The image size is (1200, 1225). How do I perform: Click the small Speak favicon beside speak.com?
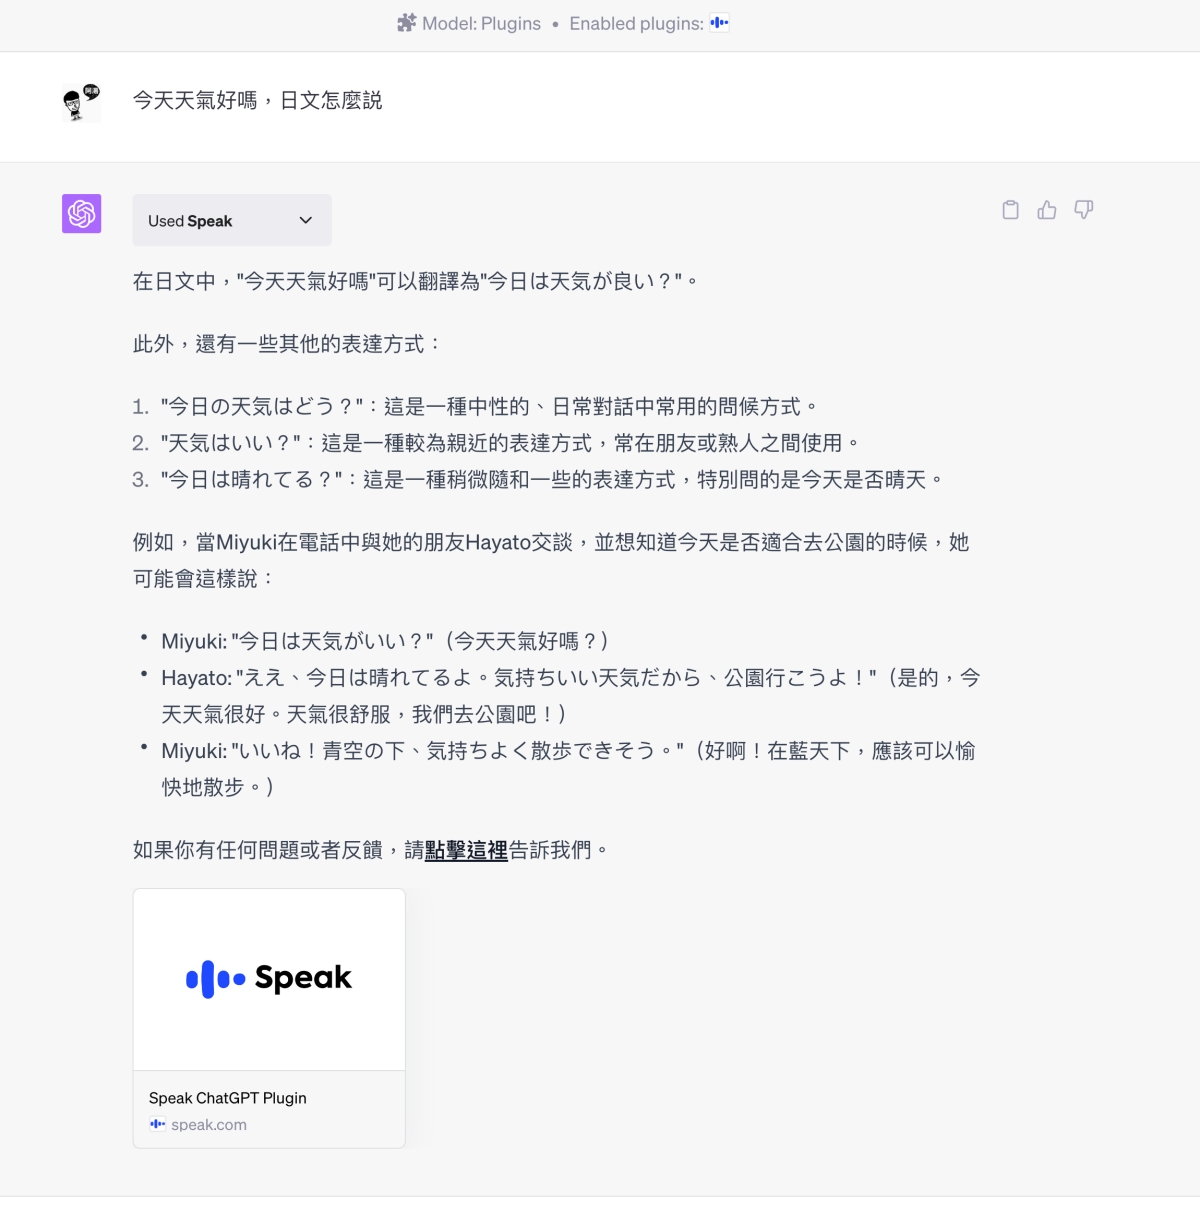157,1124
